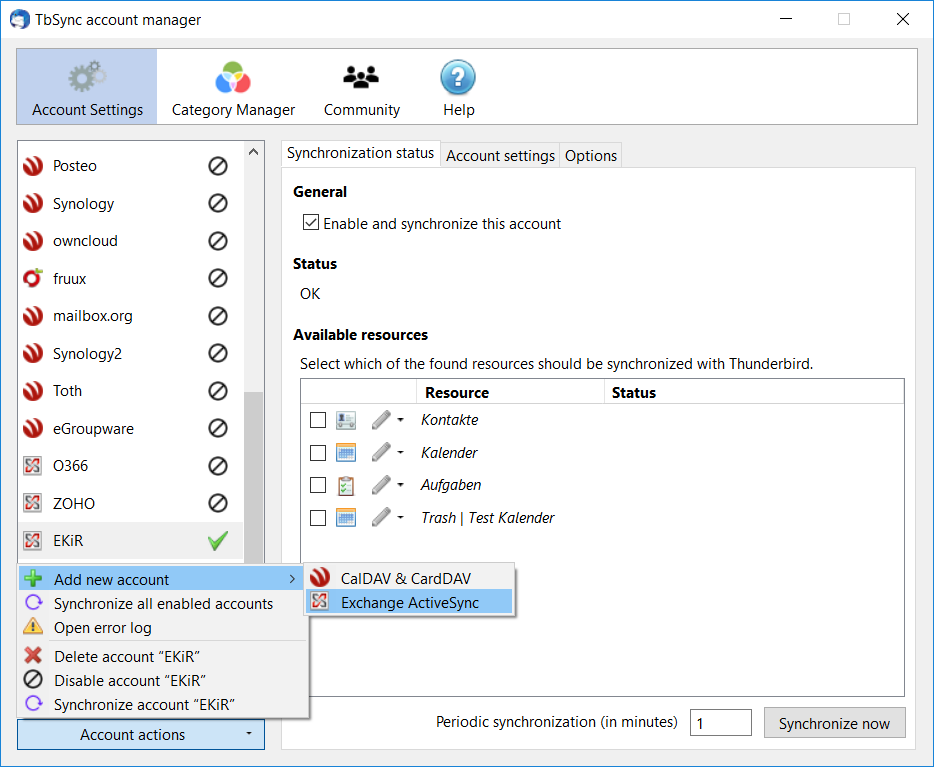The width and height of the screenshot is (934, 767).
Task: Click the Trash | Test Kalender calendar icon
Action: point(346,518)
